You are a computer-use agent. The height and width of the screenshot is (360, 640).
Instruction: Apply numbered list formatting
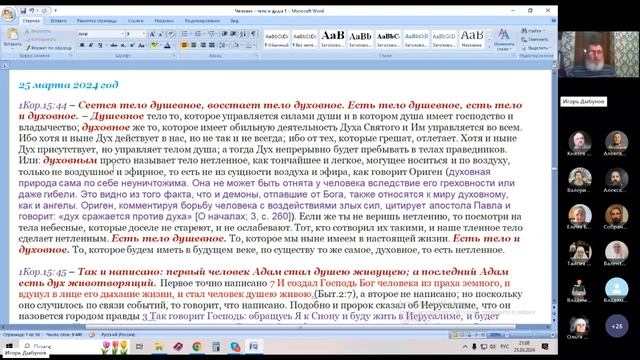pyautogui.click(x=198, y=34)
